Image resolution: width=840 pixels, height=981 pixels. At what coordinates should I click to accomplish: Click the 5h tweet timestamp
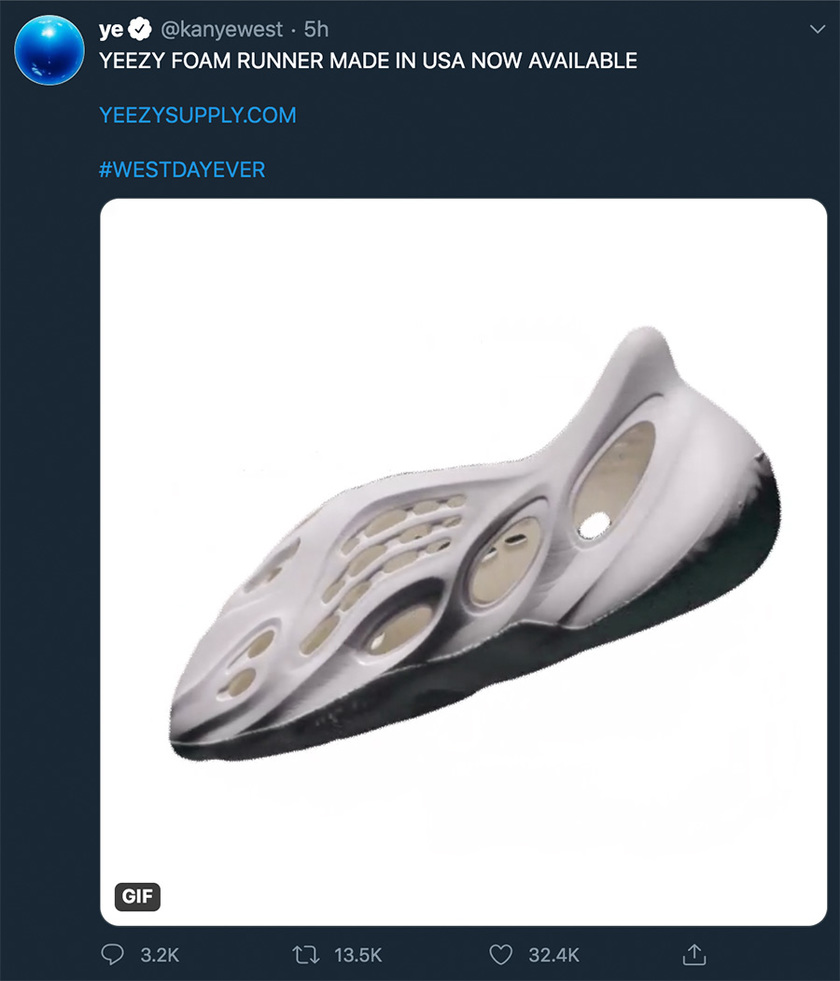316,31
